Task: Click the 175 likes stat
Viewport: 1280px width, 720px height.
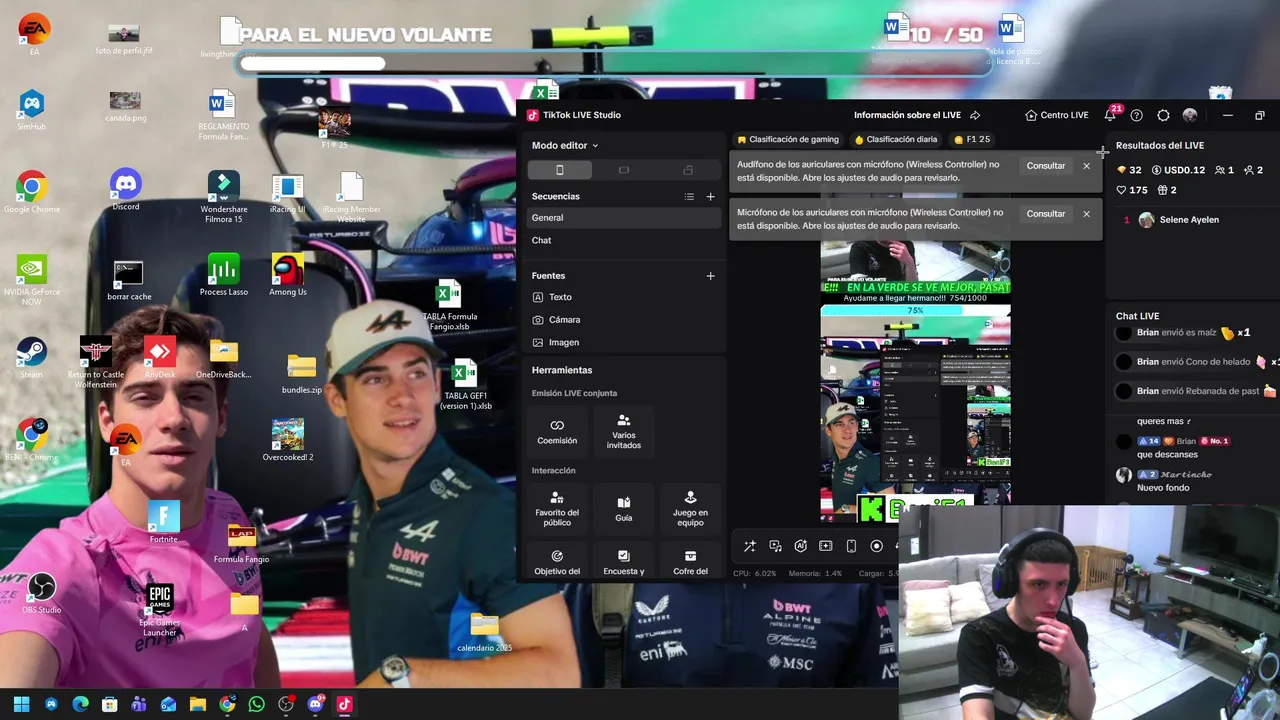Action: [x=1132, y=190]
